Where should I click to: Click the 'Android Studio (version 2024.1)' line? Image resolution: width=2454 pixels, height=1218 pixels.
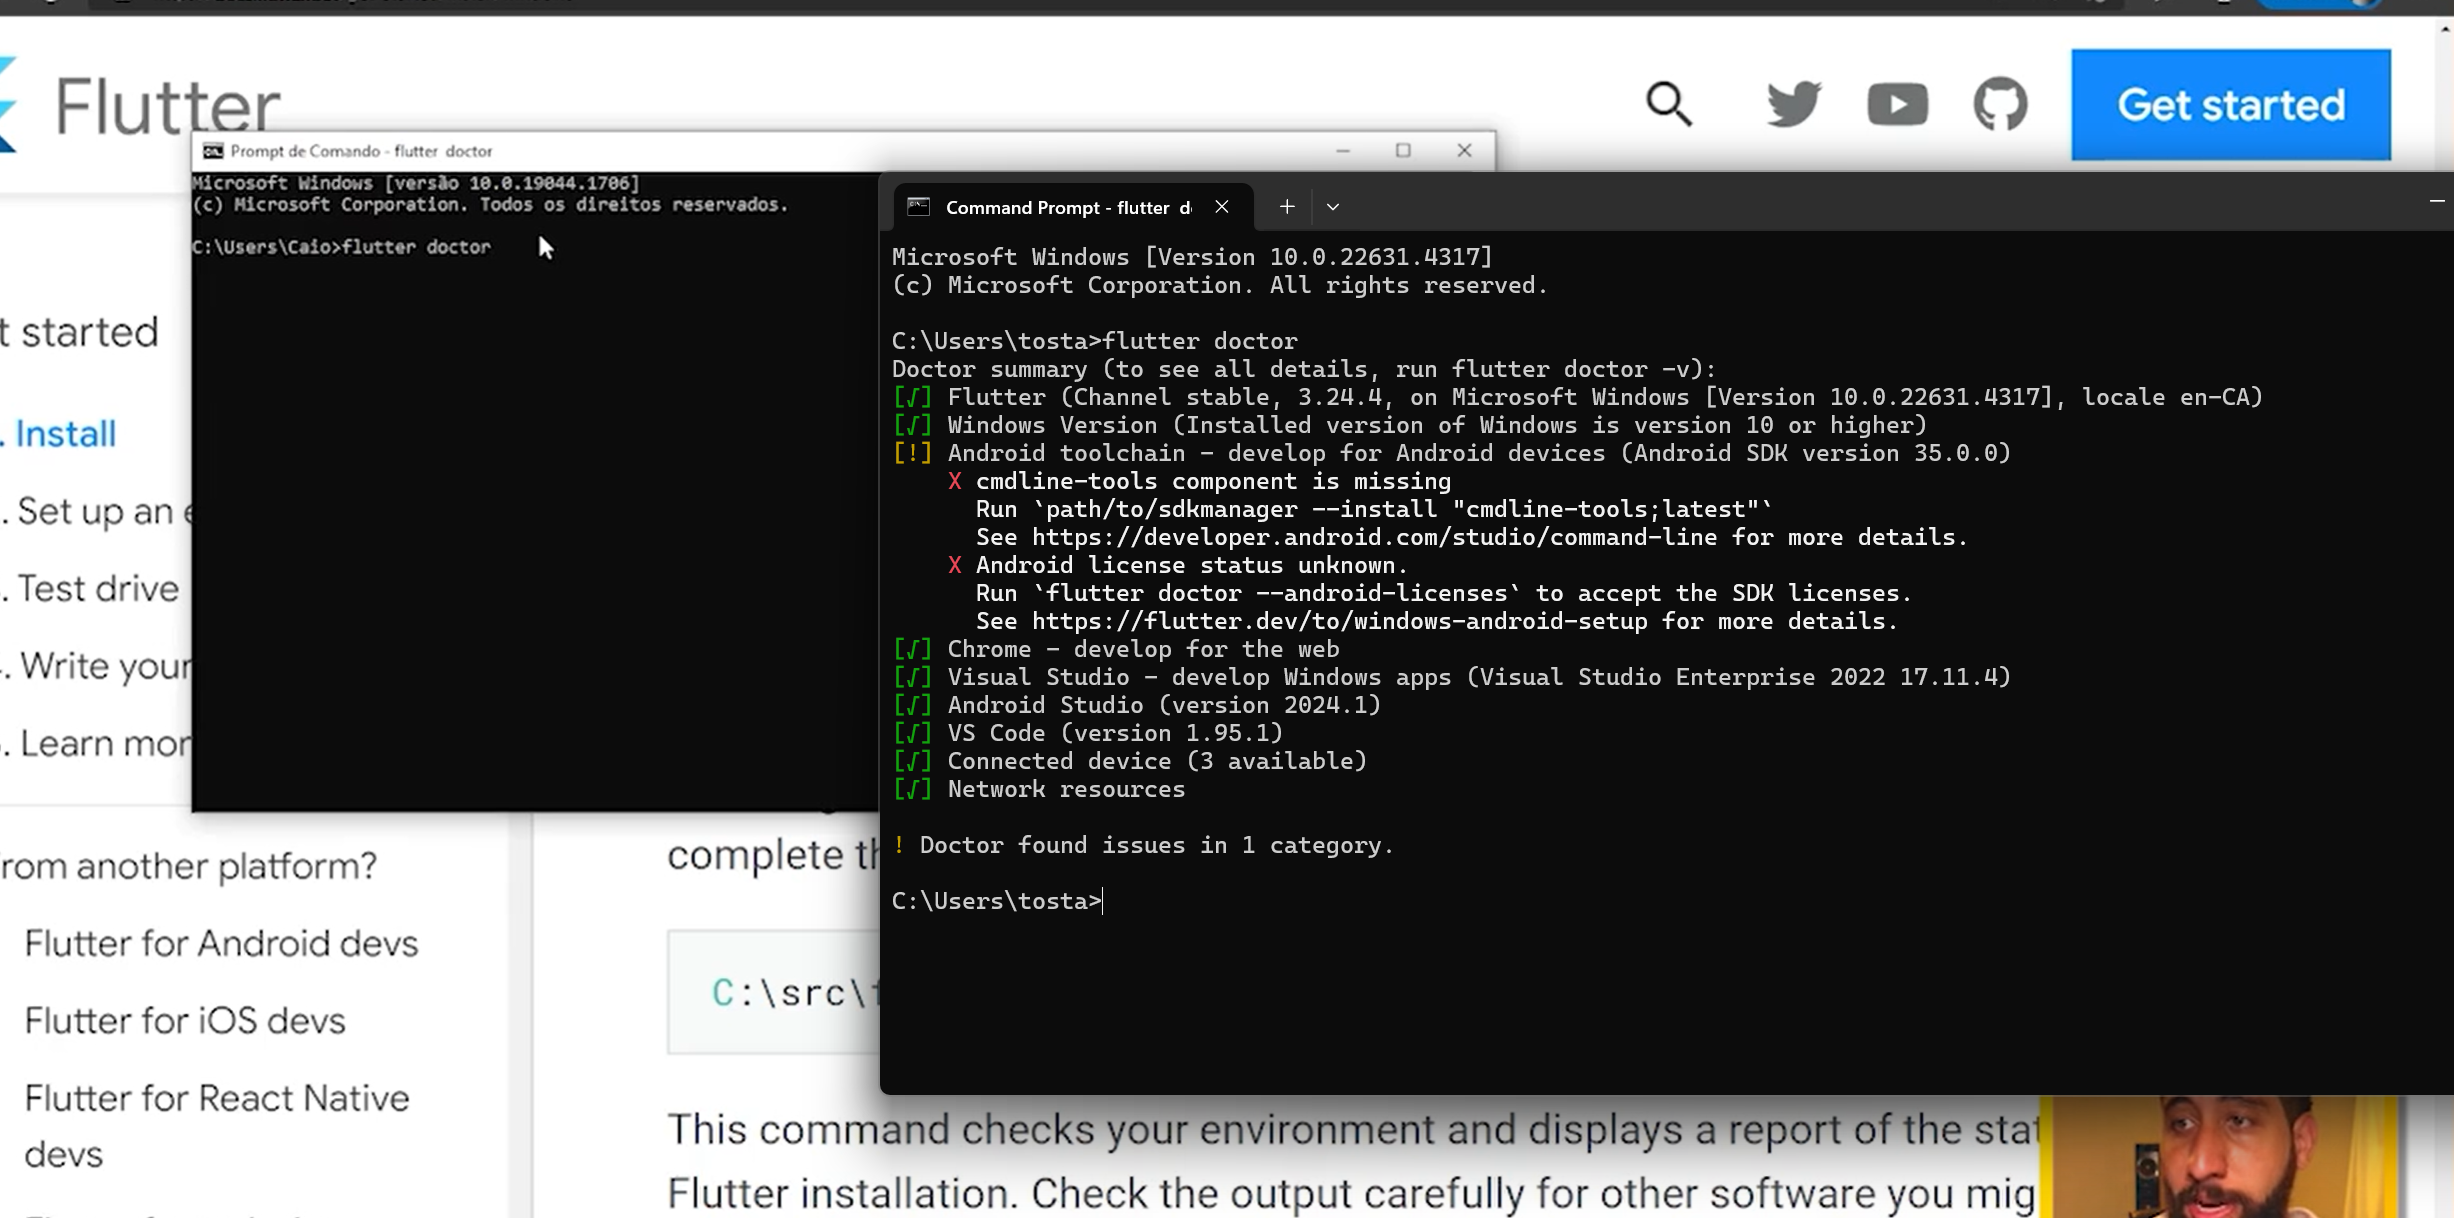1137,705
